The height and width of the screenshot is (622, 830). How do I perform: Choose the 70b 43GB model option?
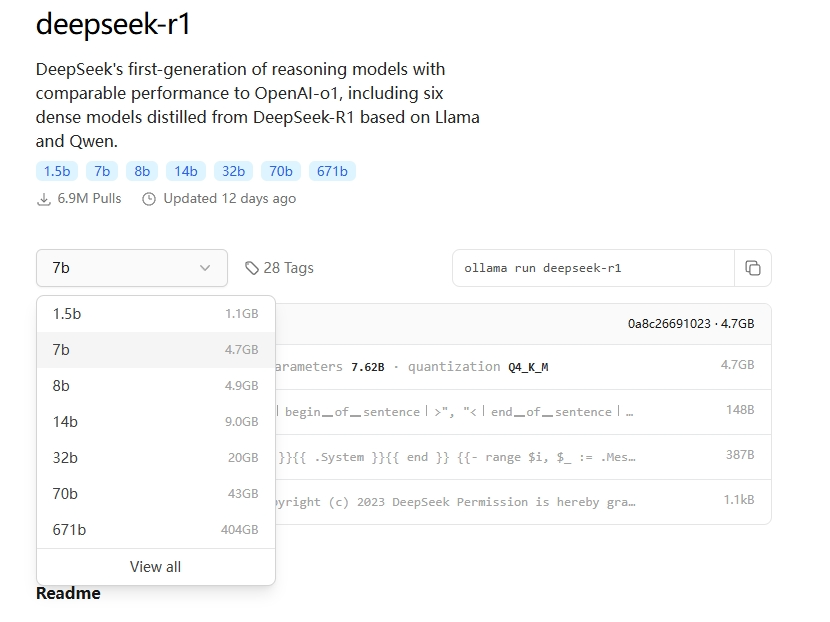156,494
